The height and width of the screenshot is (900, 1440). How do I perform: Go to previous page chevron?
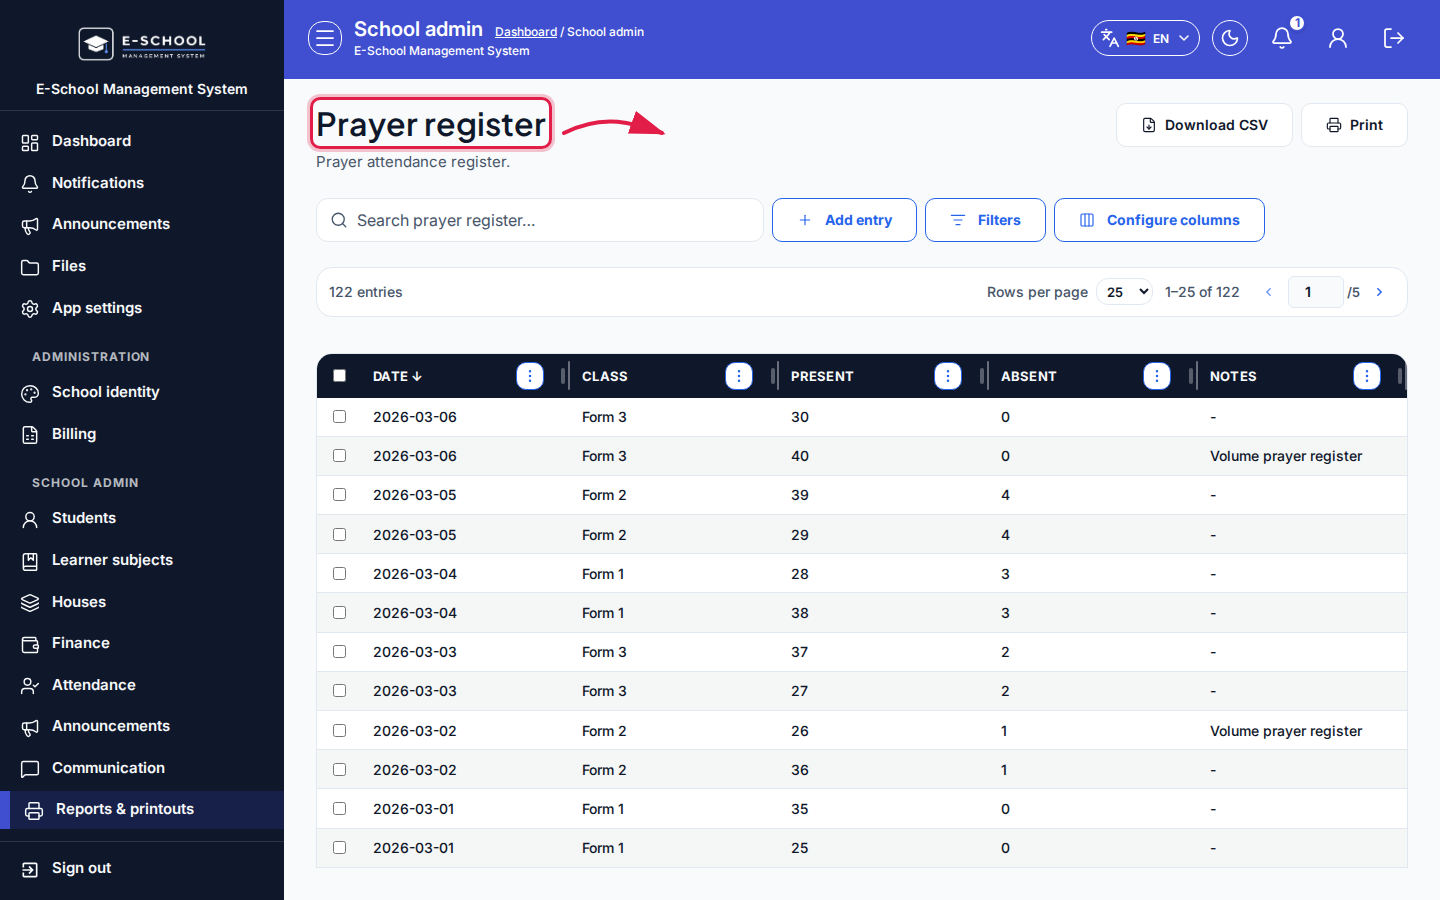(1269, 292)
